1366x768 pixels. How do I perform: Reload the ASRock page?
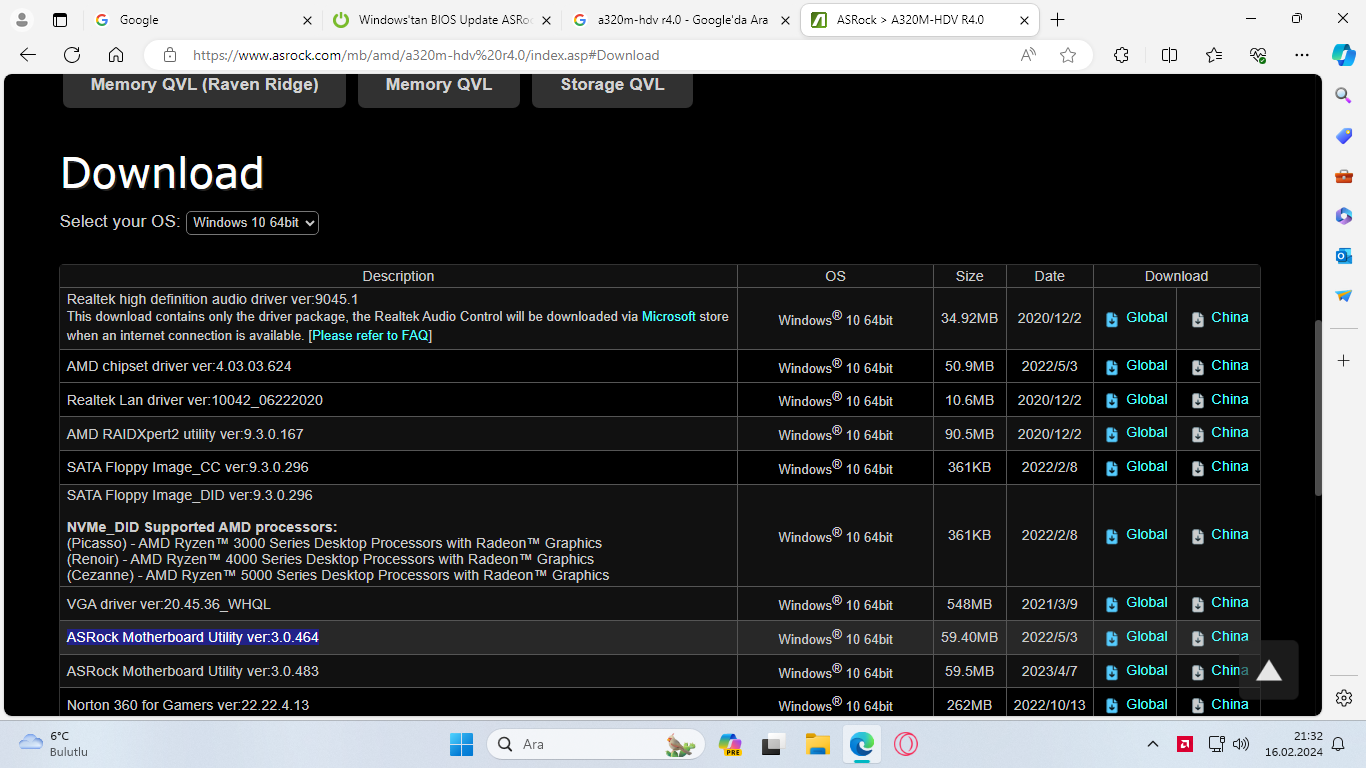72,55
